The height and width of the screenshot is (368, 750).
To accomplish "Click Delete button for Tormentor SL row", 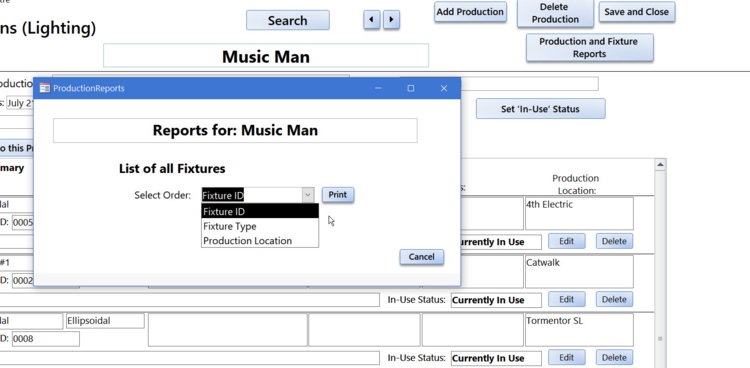I will (614, 357).
